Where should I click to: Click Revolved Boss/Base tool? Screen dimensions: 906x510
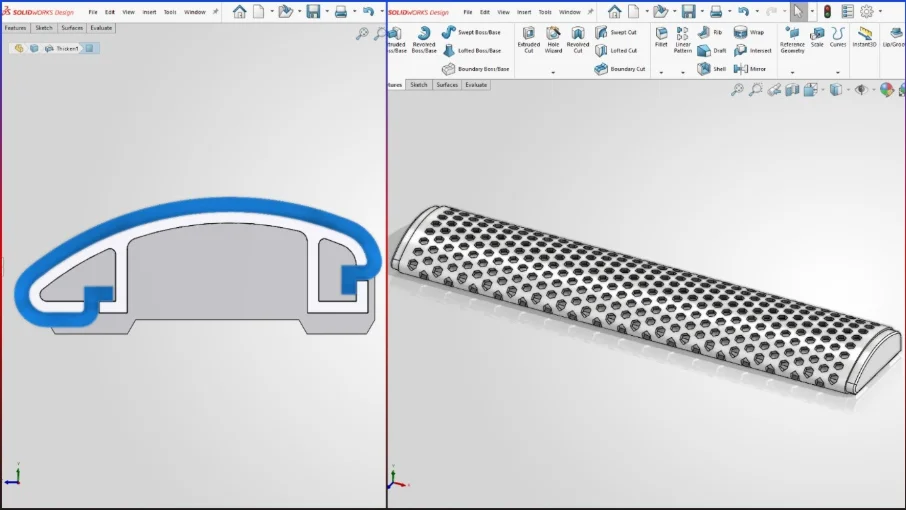click(424, 40)
